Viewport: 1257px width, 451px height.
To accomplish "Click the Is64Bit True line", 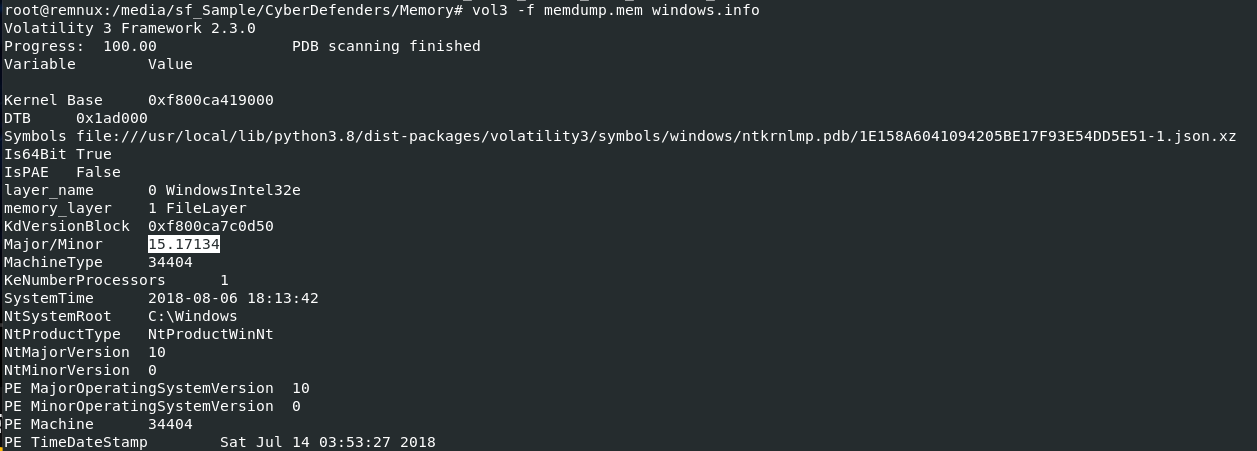I will (x=58, y=154).
